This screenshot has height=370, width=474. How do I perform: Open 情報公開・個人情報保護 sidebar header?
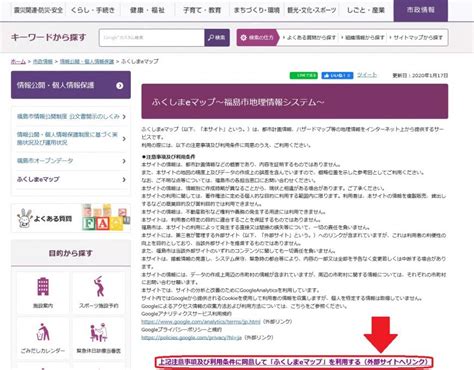(71, 85)
